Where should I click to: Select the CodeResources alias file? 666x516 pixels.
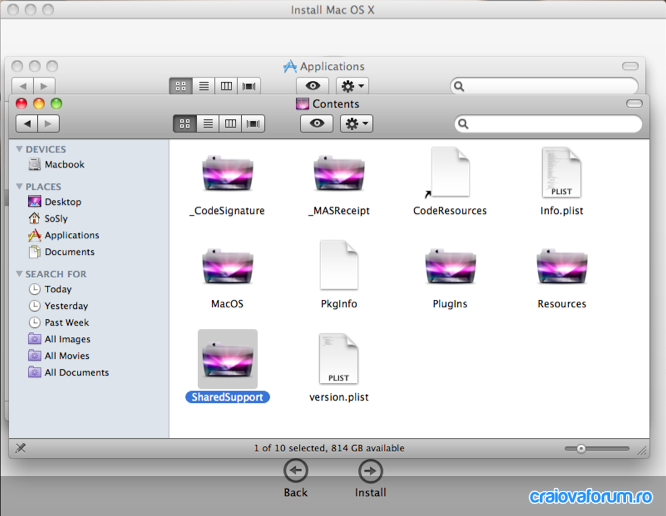click(x=449, y=172)
